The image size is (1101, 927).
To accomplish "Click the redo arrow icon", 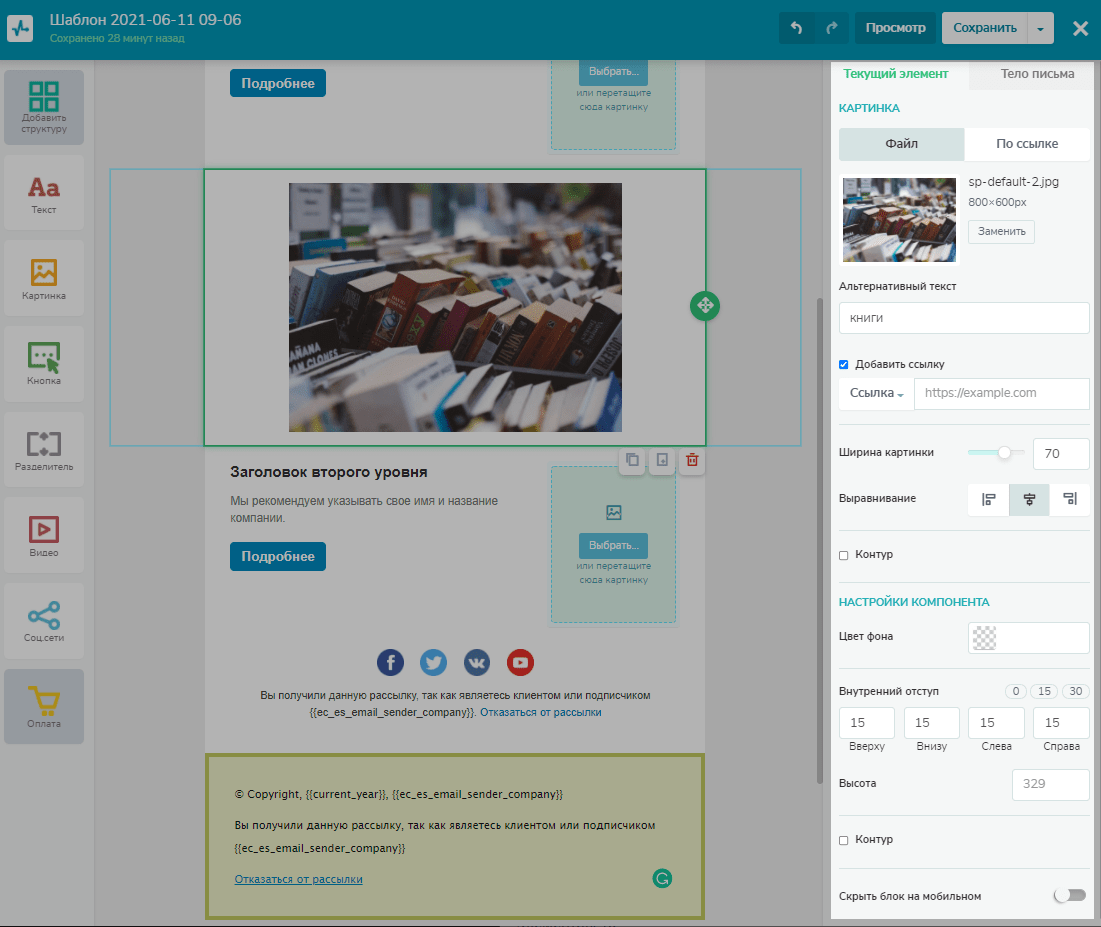I will (831, 28).
